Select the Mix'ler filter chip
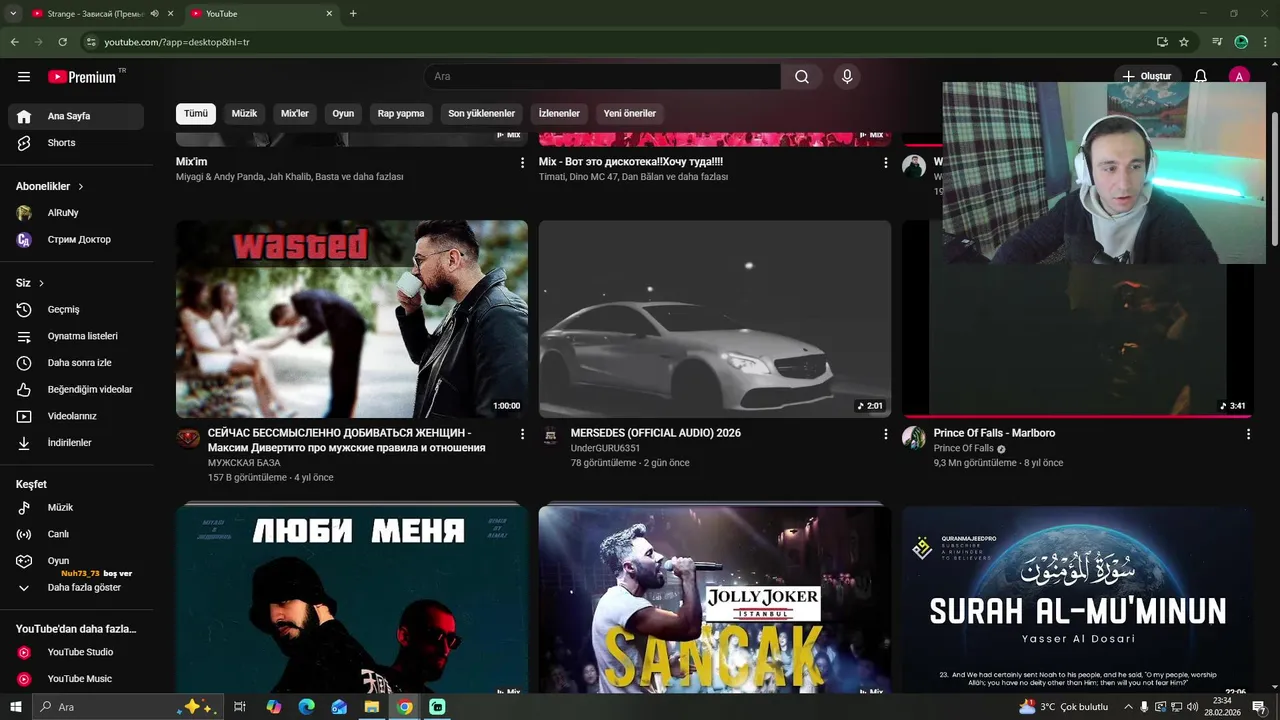This screenshot has width=1280, height=720. 295,114
